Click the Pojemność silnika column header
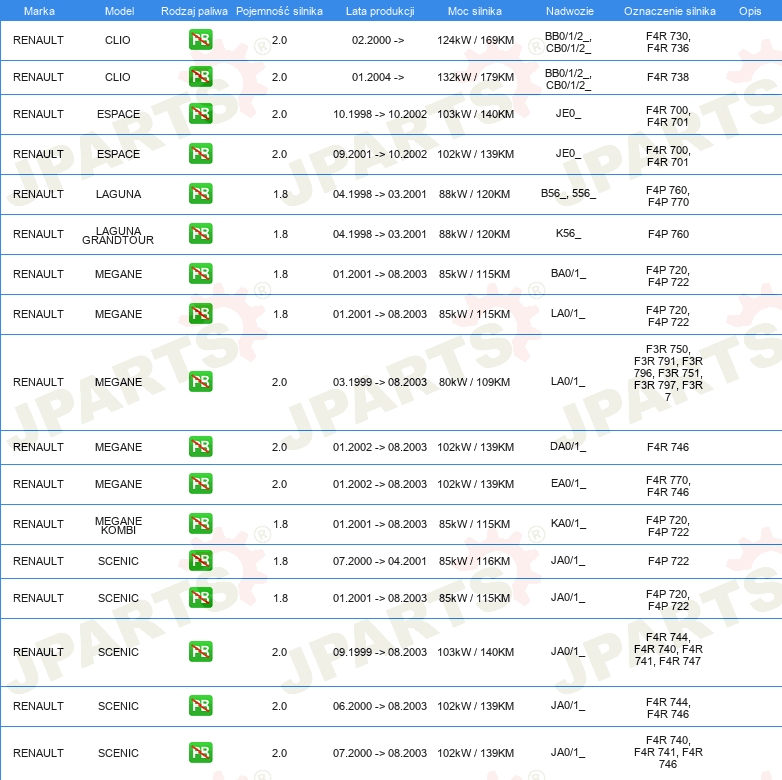 click(x=279, y=11)
